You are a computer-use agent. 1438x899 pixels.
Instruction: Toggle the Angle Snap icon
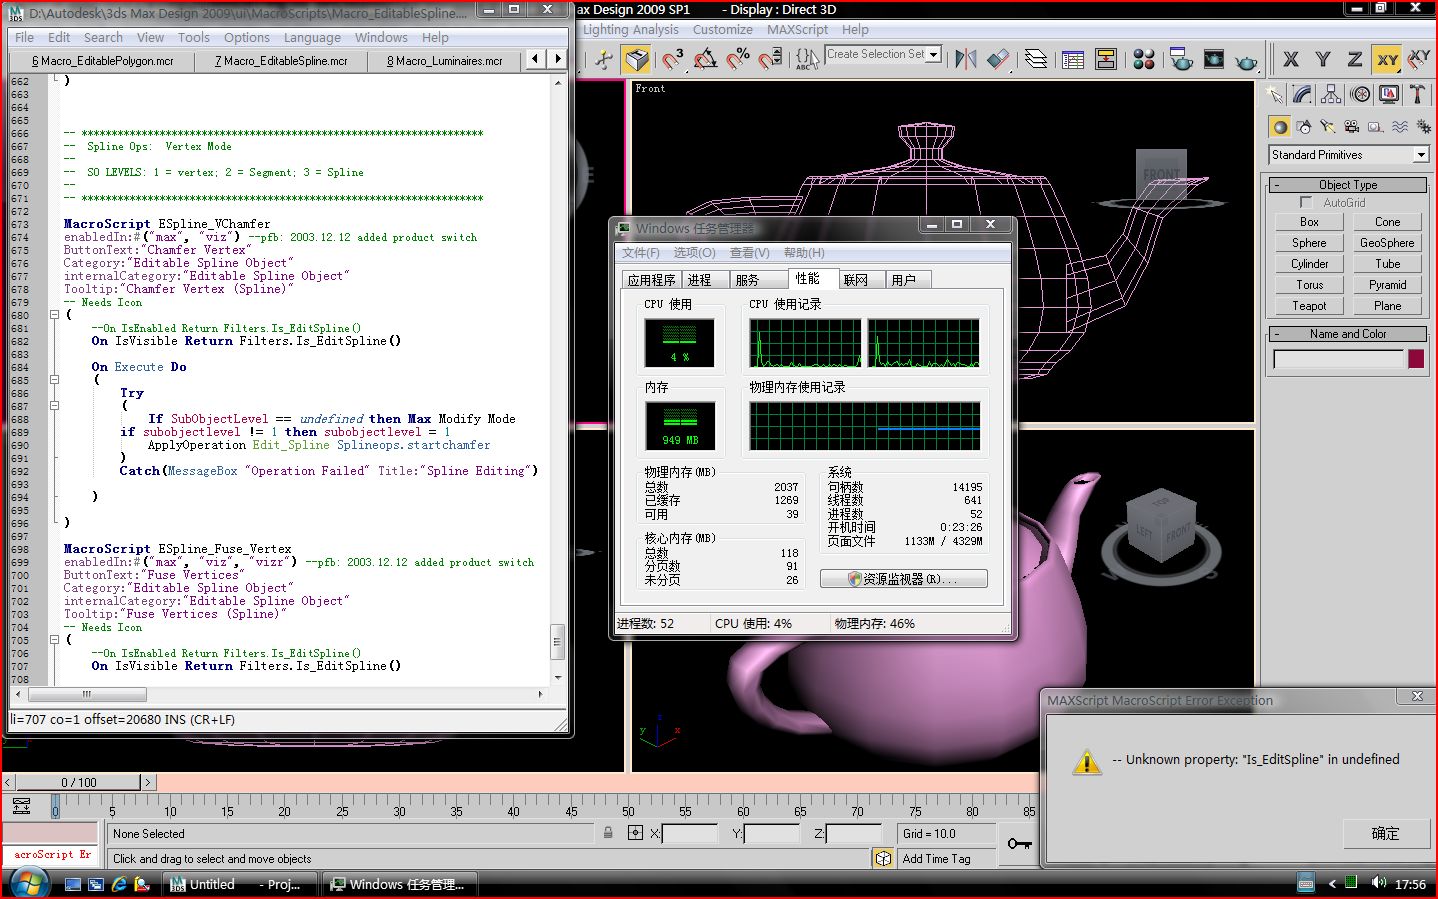pyautogui.click(x=705, y=59)
